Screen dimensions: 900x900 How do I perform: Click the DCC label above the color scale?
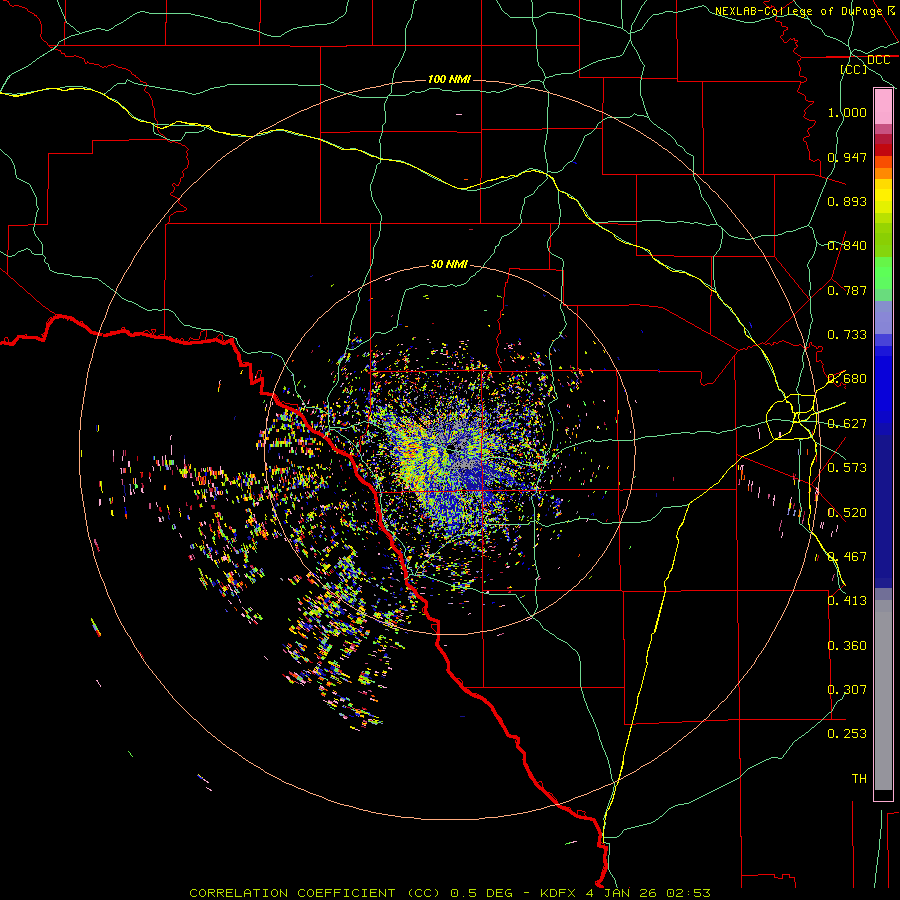click(878, 60)
